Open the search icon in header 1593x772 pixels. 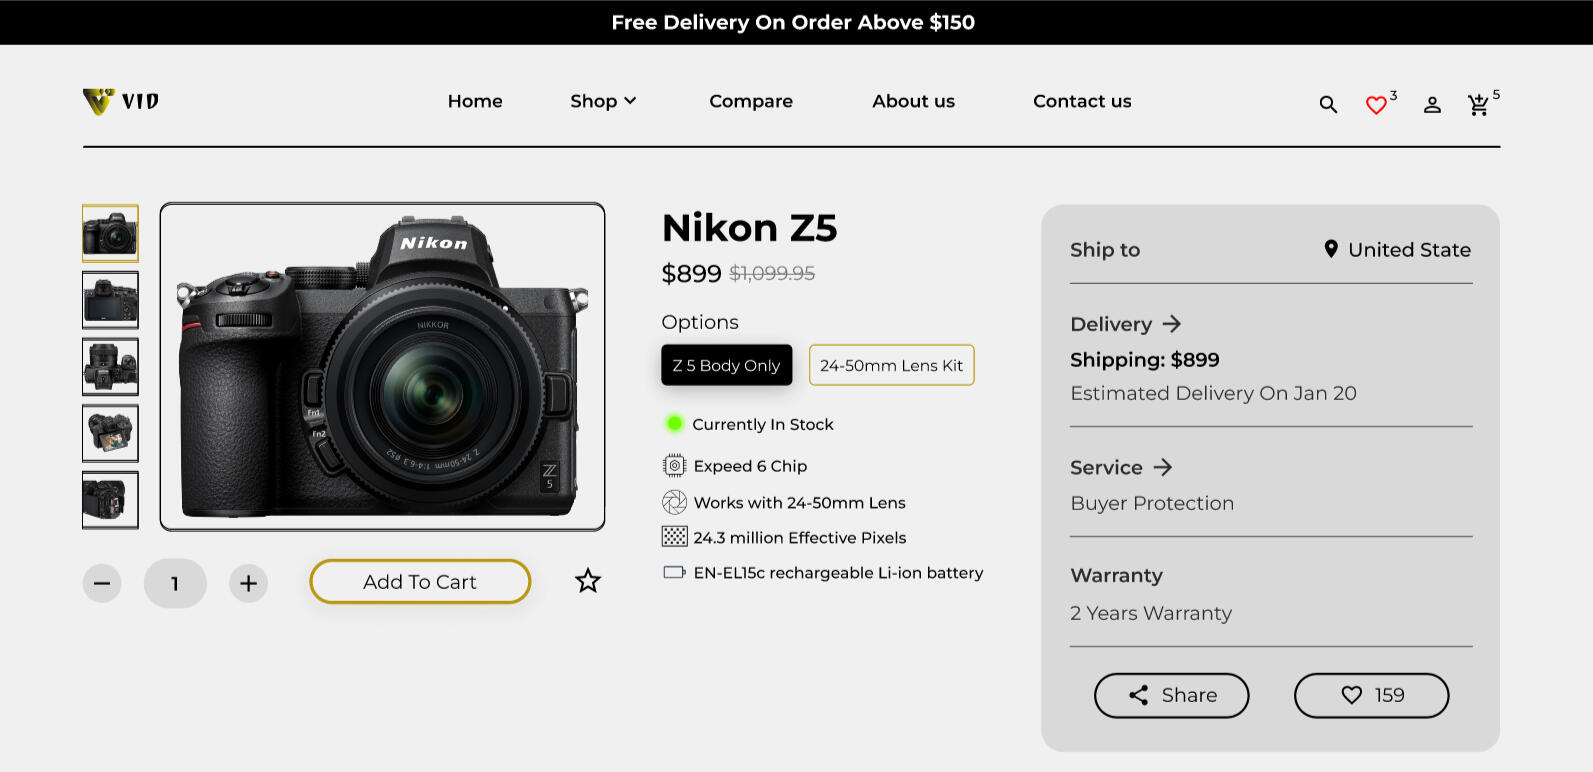tap(1328, 104)
